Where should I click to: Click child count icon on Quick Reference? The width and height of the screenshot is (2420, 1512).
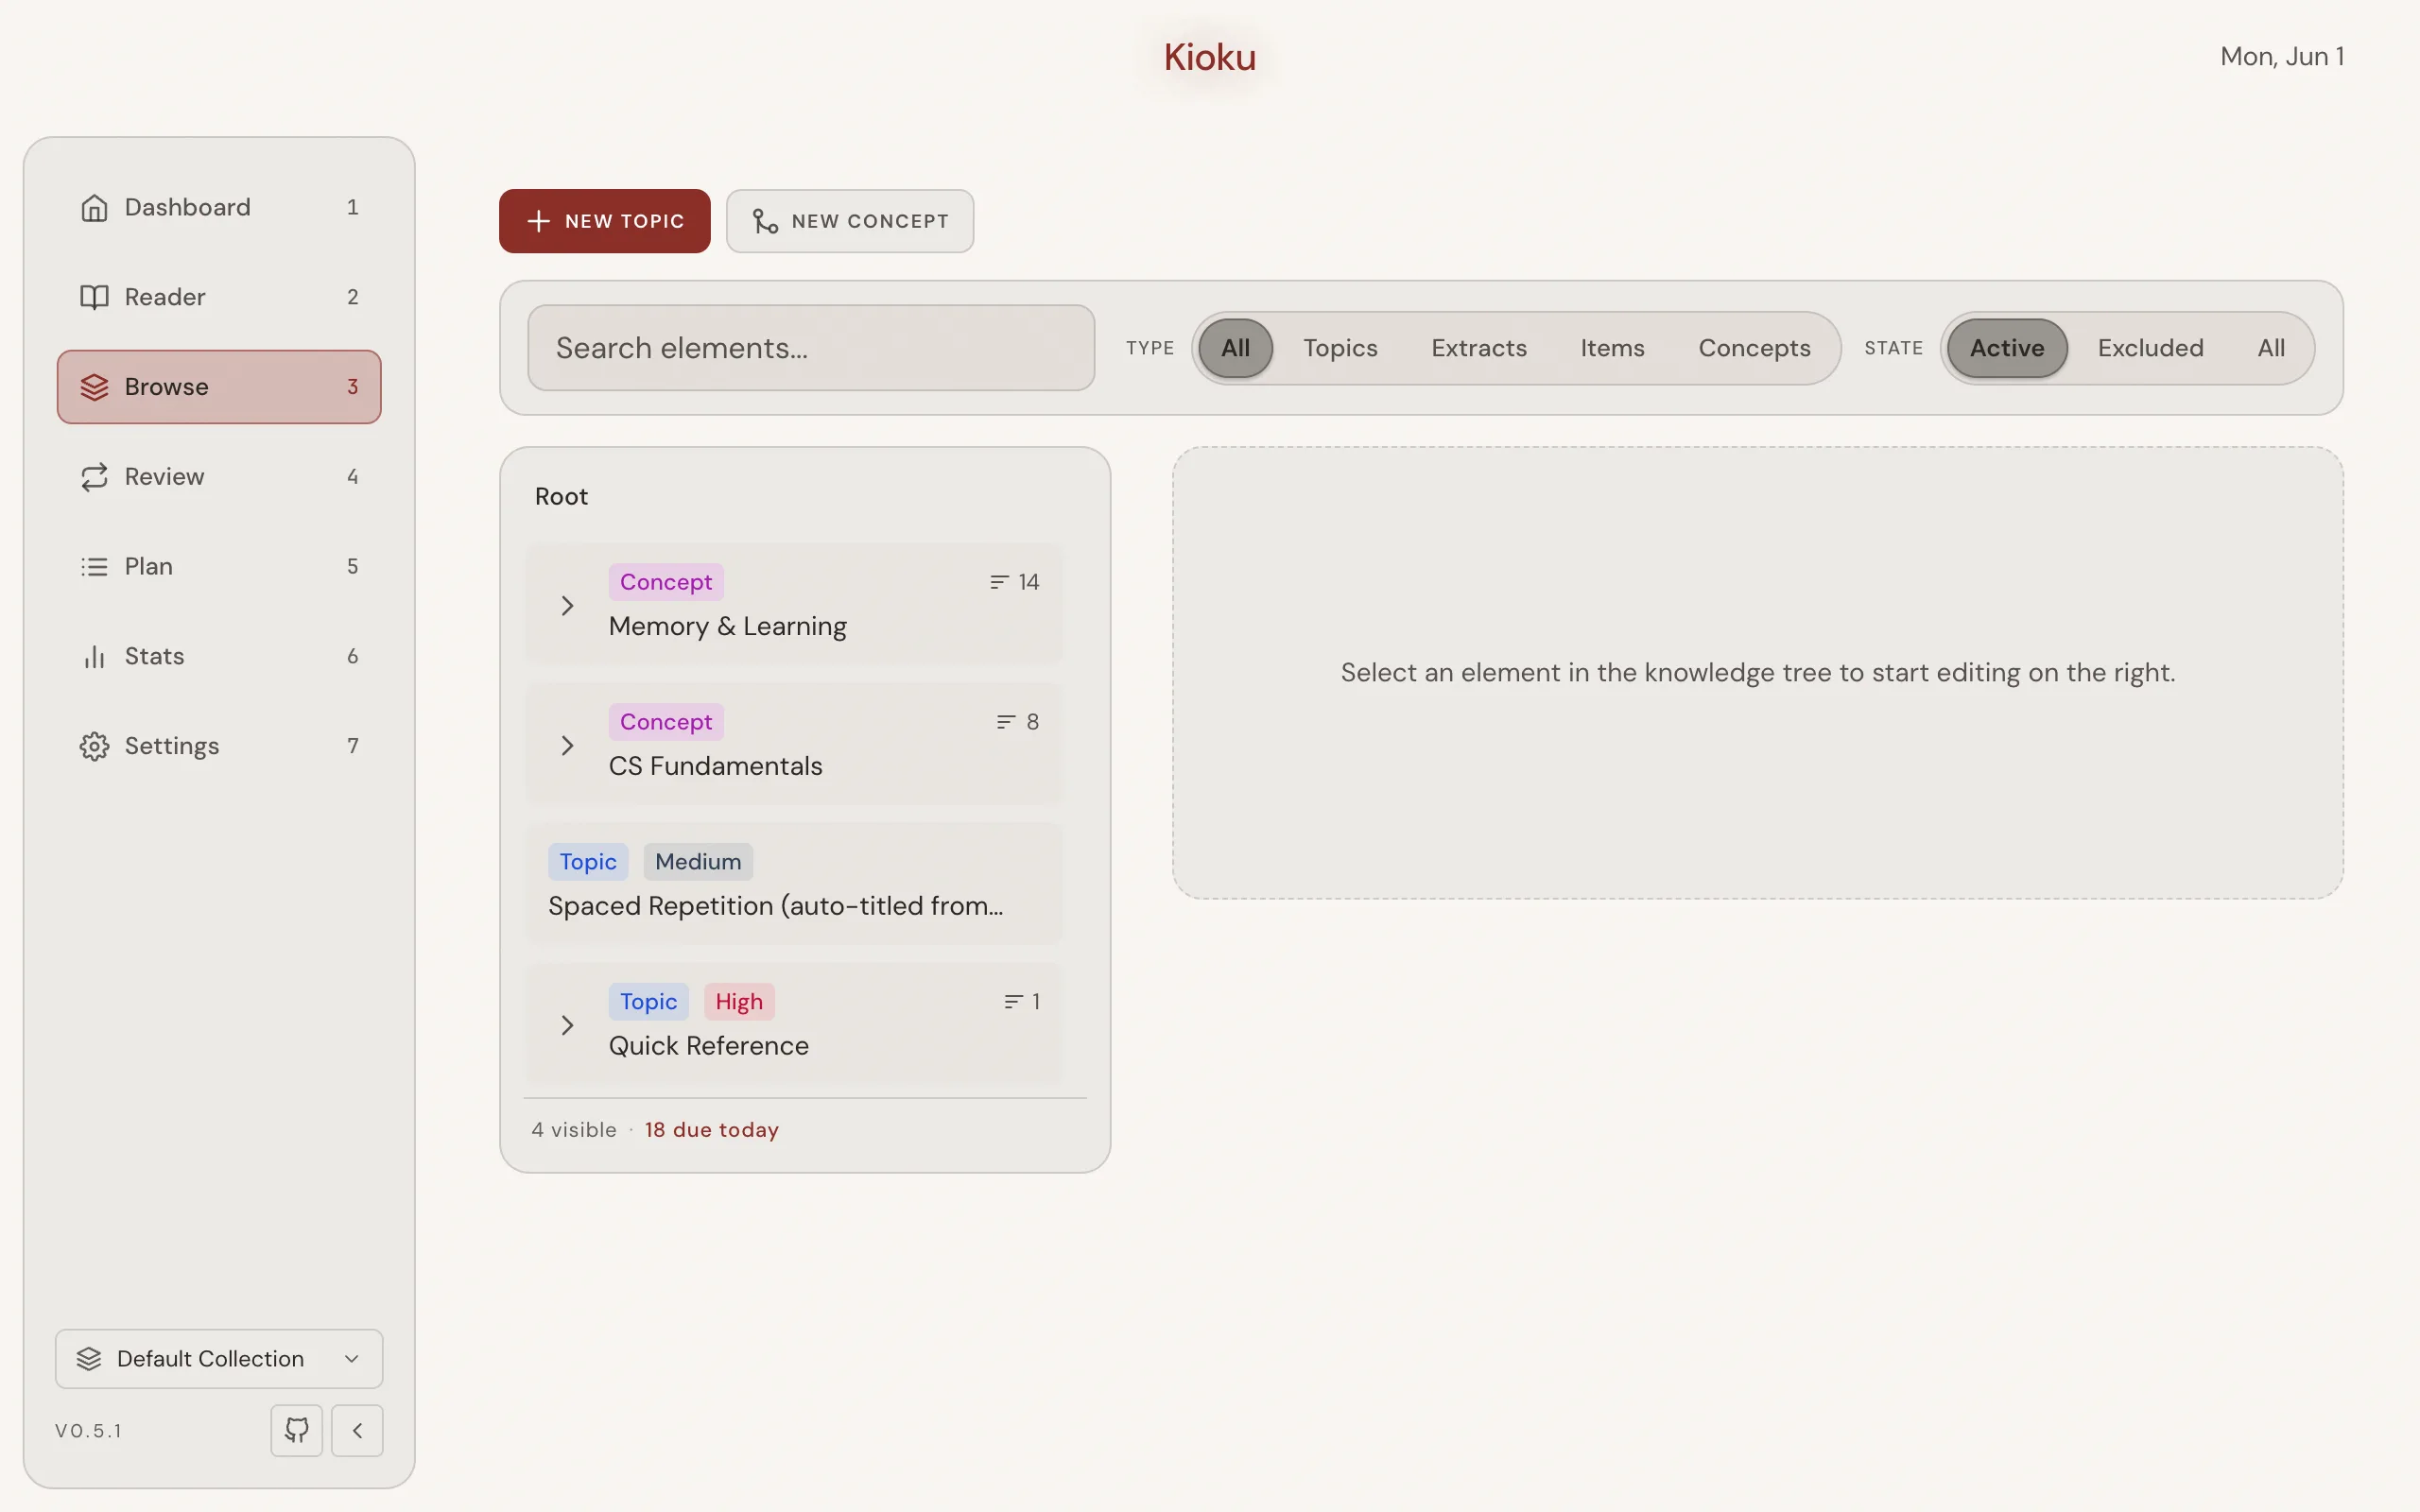(1012, 1002)
